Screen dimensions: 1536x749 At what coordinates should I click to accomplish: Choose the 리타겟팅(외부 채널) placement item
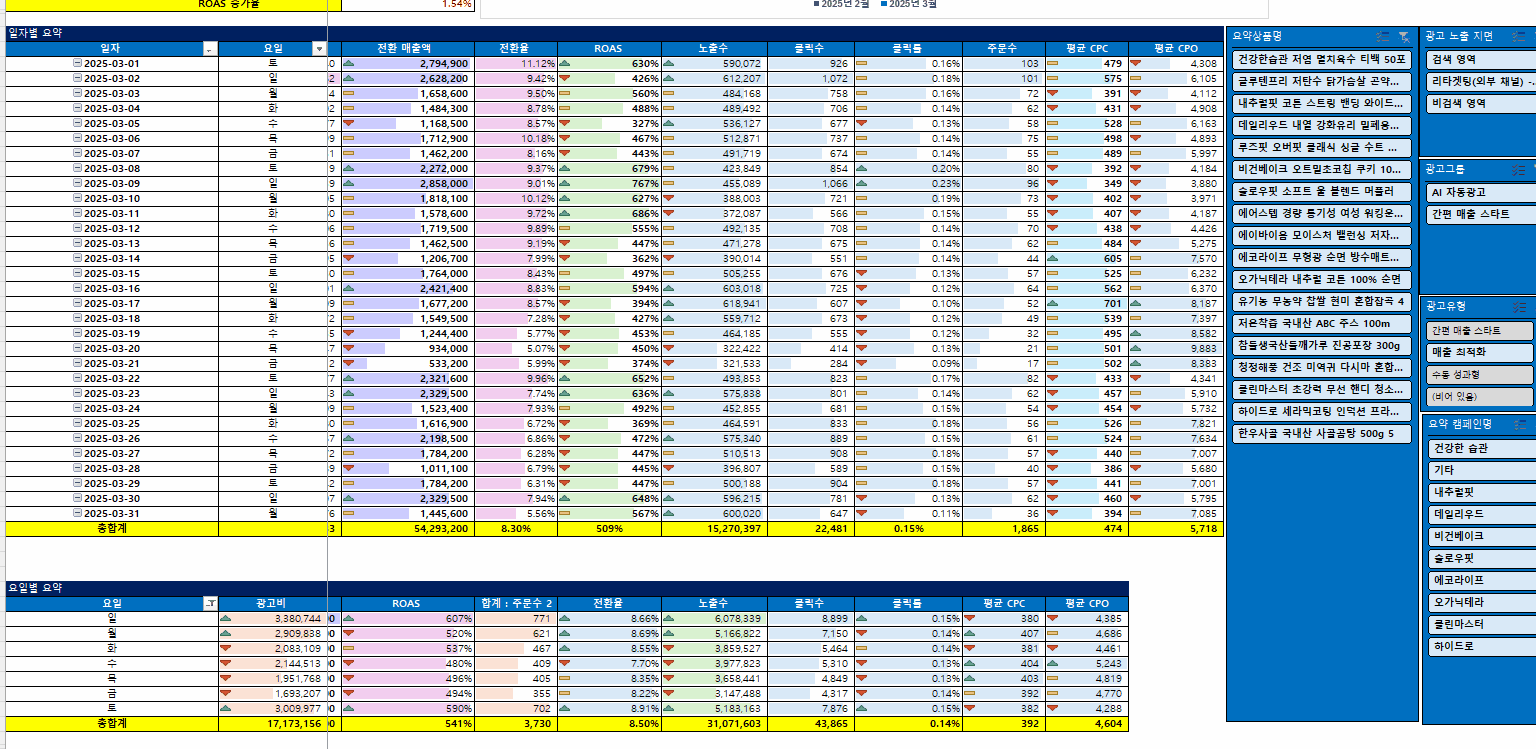pyautogui.click(x=1481, y=81)
